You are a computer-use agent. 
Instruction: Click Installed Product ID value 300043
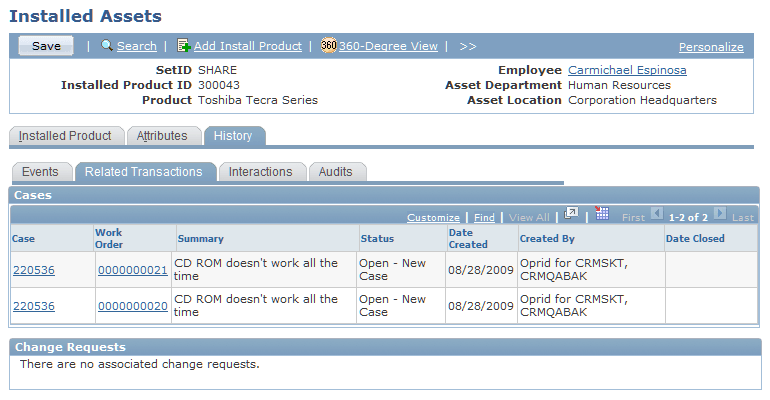(219, 85)
